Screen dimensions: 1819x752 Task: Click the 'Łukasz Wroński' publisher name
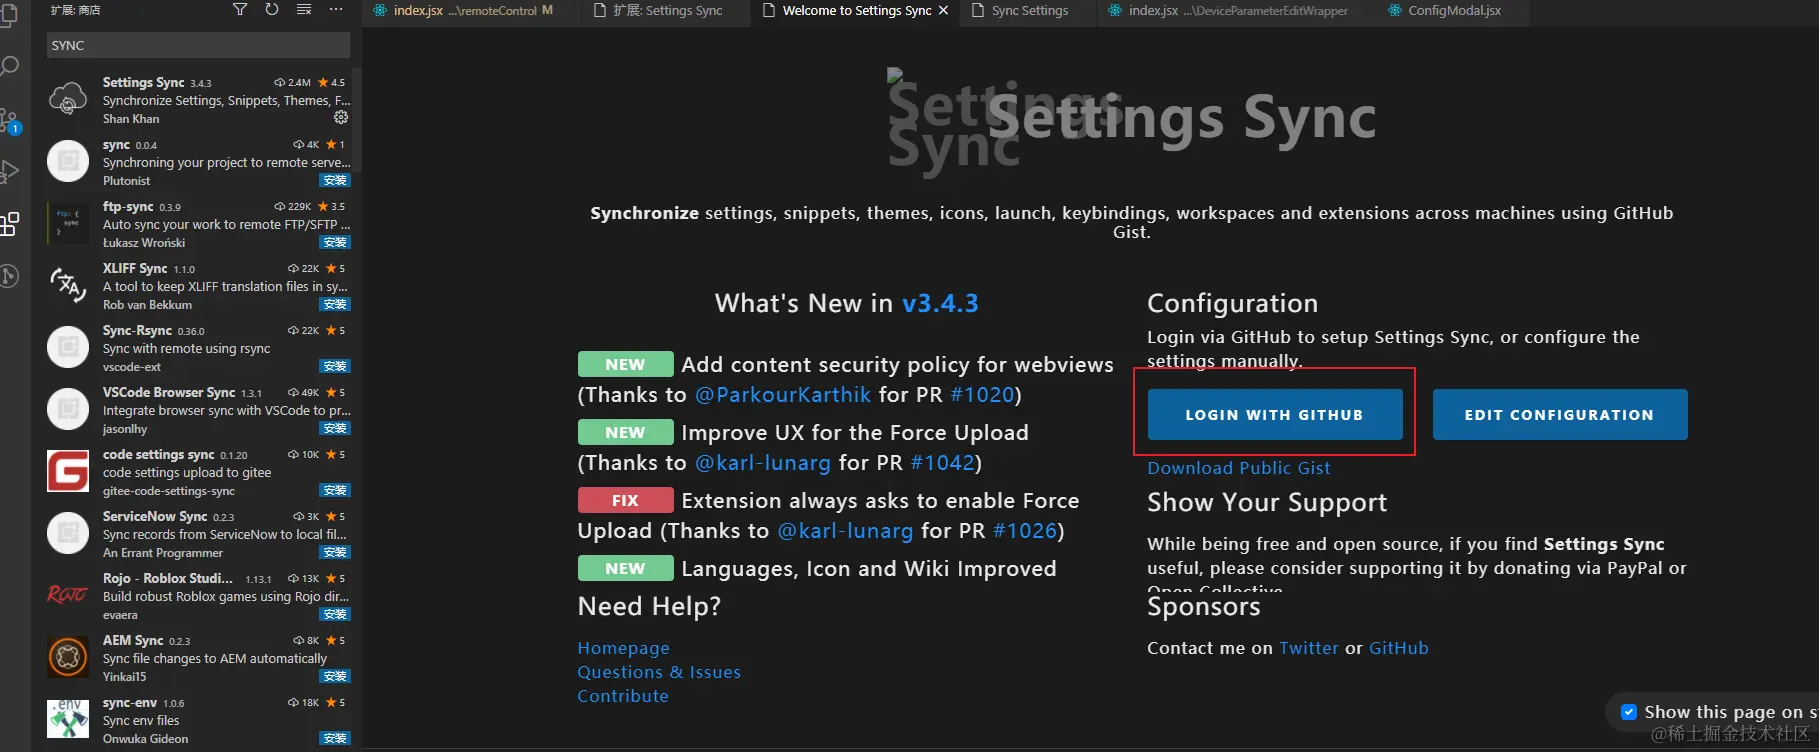click(x=144, y=243)
